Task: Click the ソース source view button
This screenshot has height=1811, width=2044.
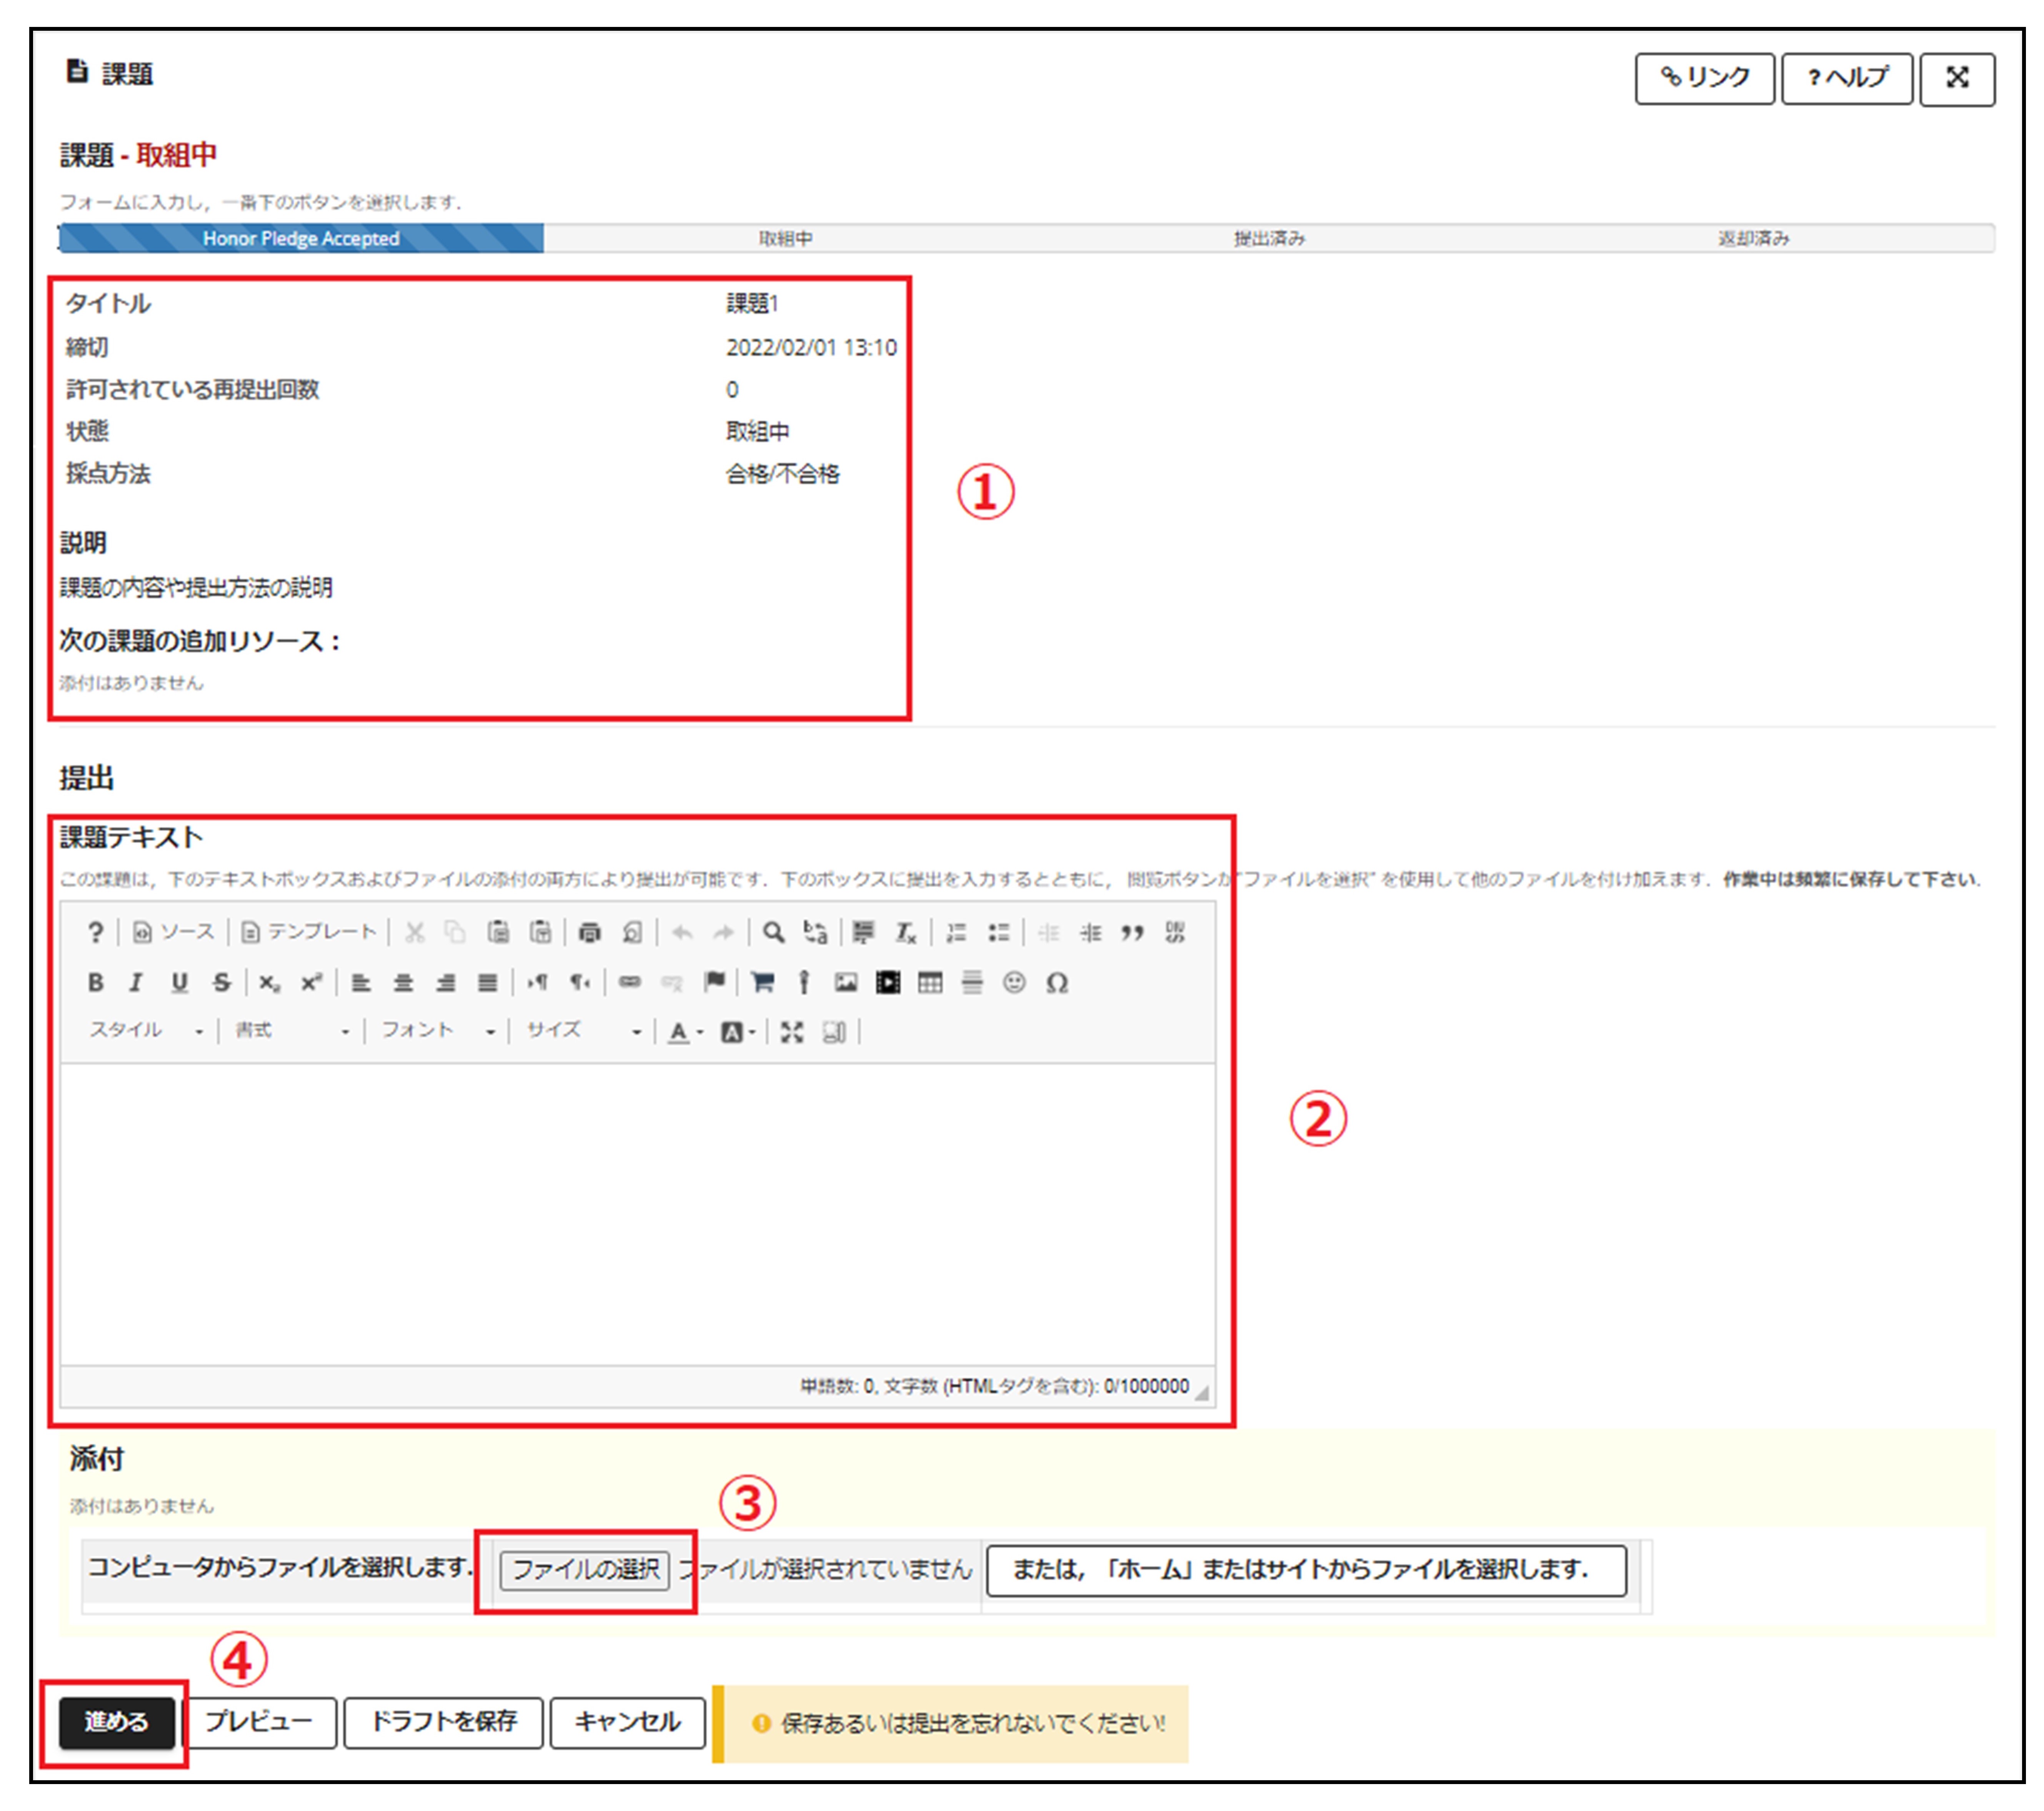Action: (173, 932)
